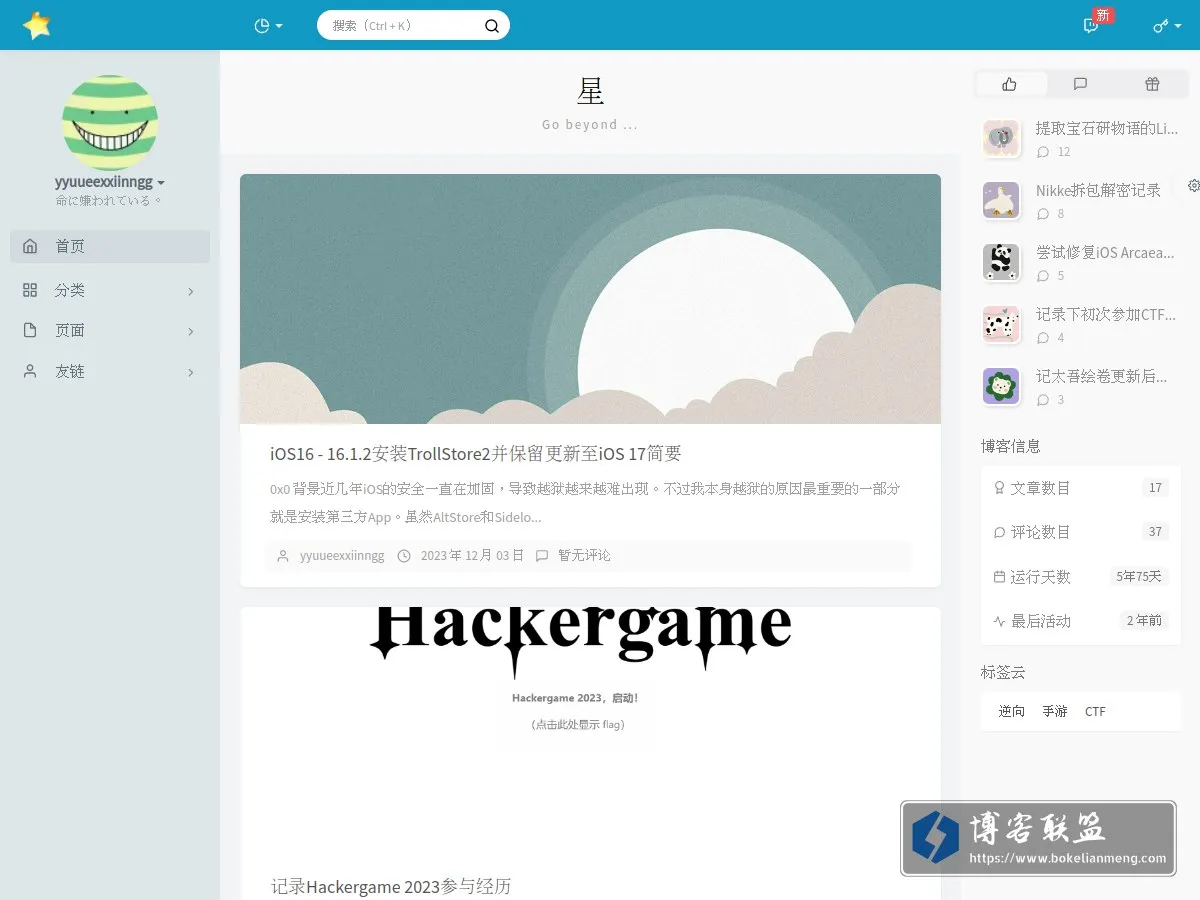Go to 首页 in the sidebar
Viewport: 1200px width, 900px height.
click(110, 246)
